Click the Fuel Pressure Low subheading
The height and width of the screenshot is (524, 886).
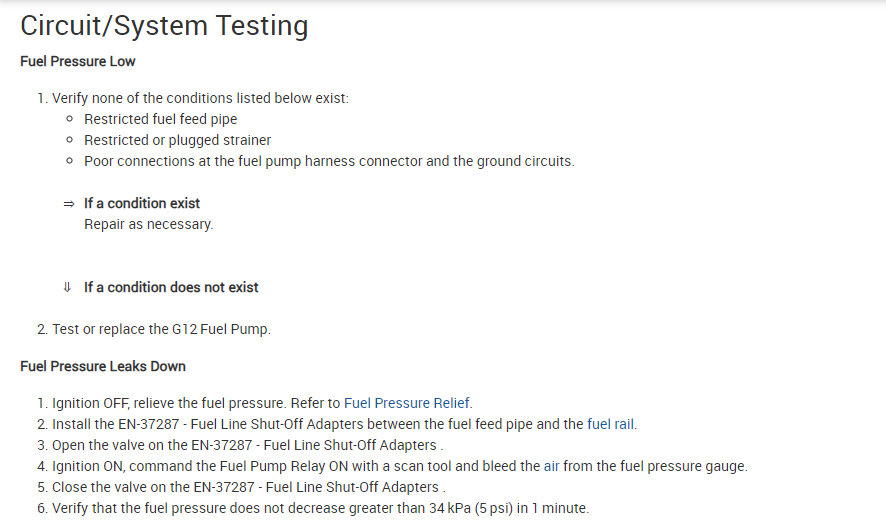click(x=78, y=62)
